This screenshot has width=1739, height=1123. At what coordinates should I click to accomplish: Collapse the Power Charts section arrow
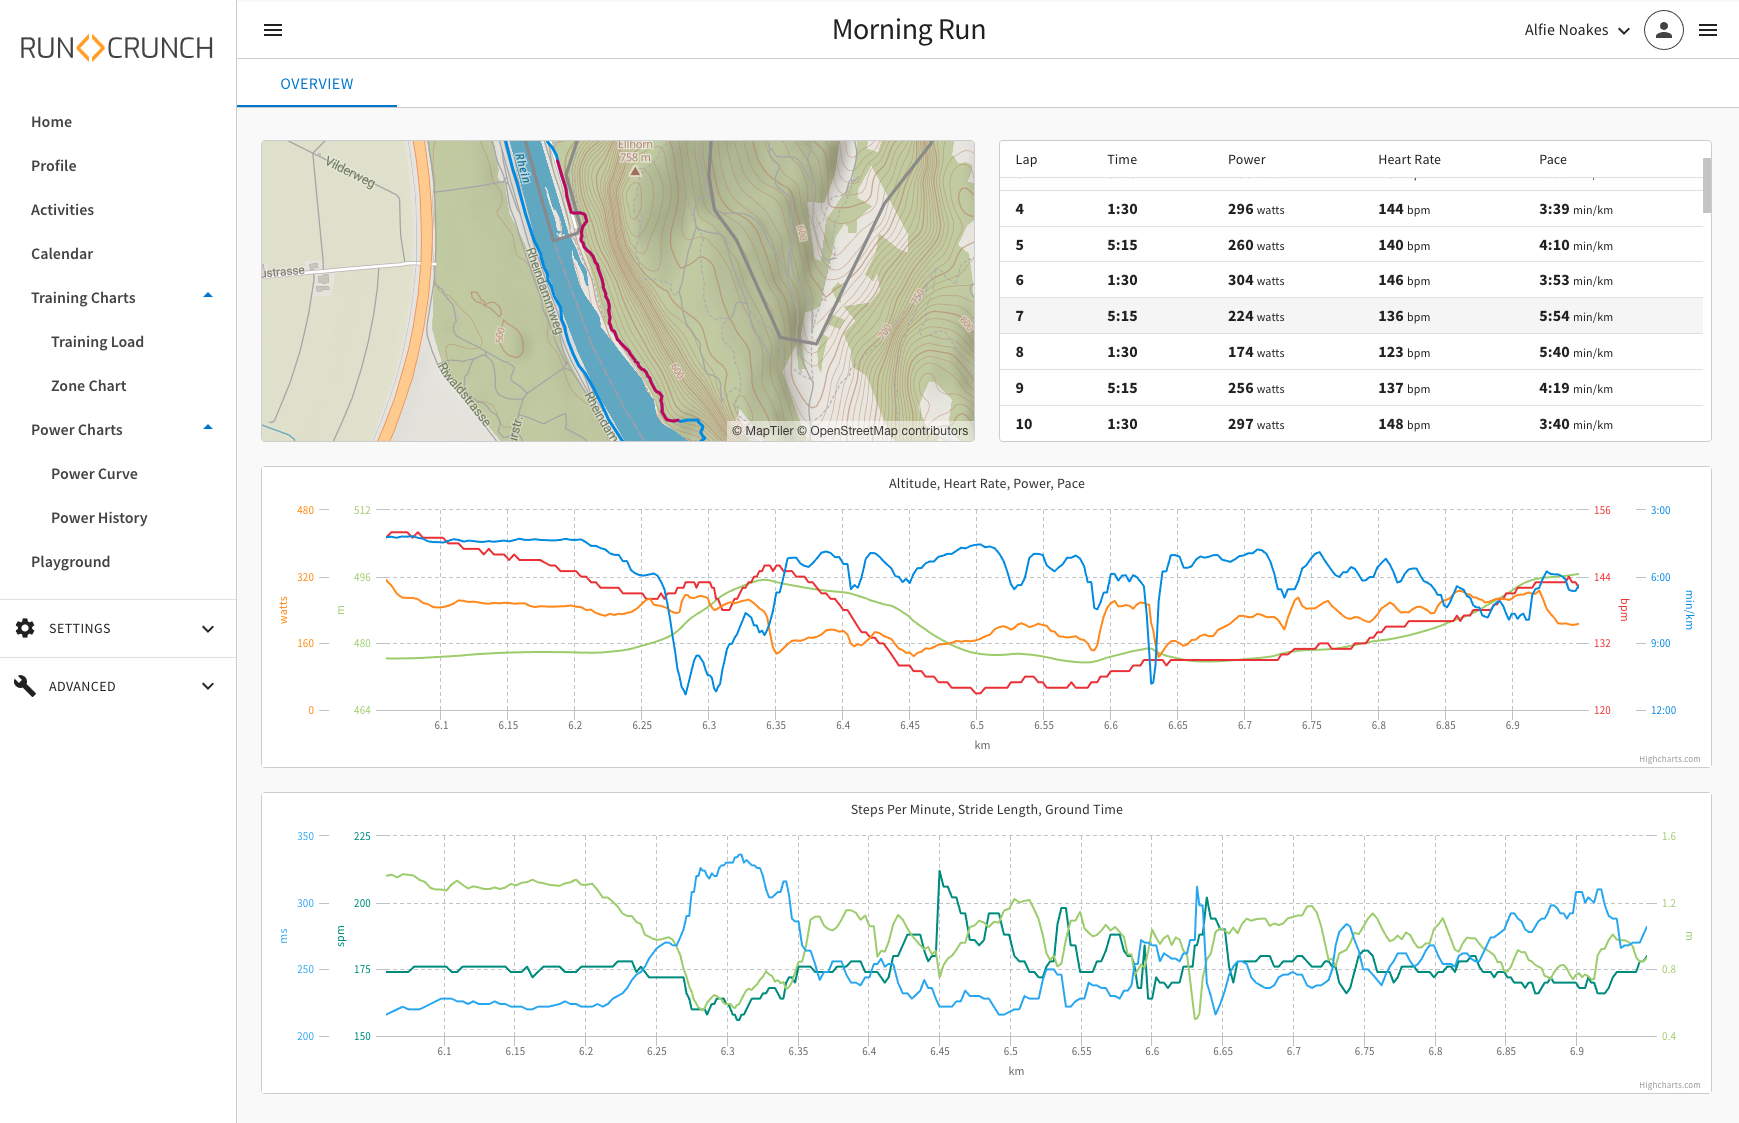tap(208, 428)
